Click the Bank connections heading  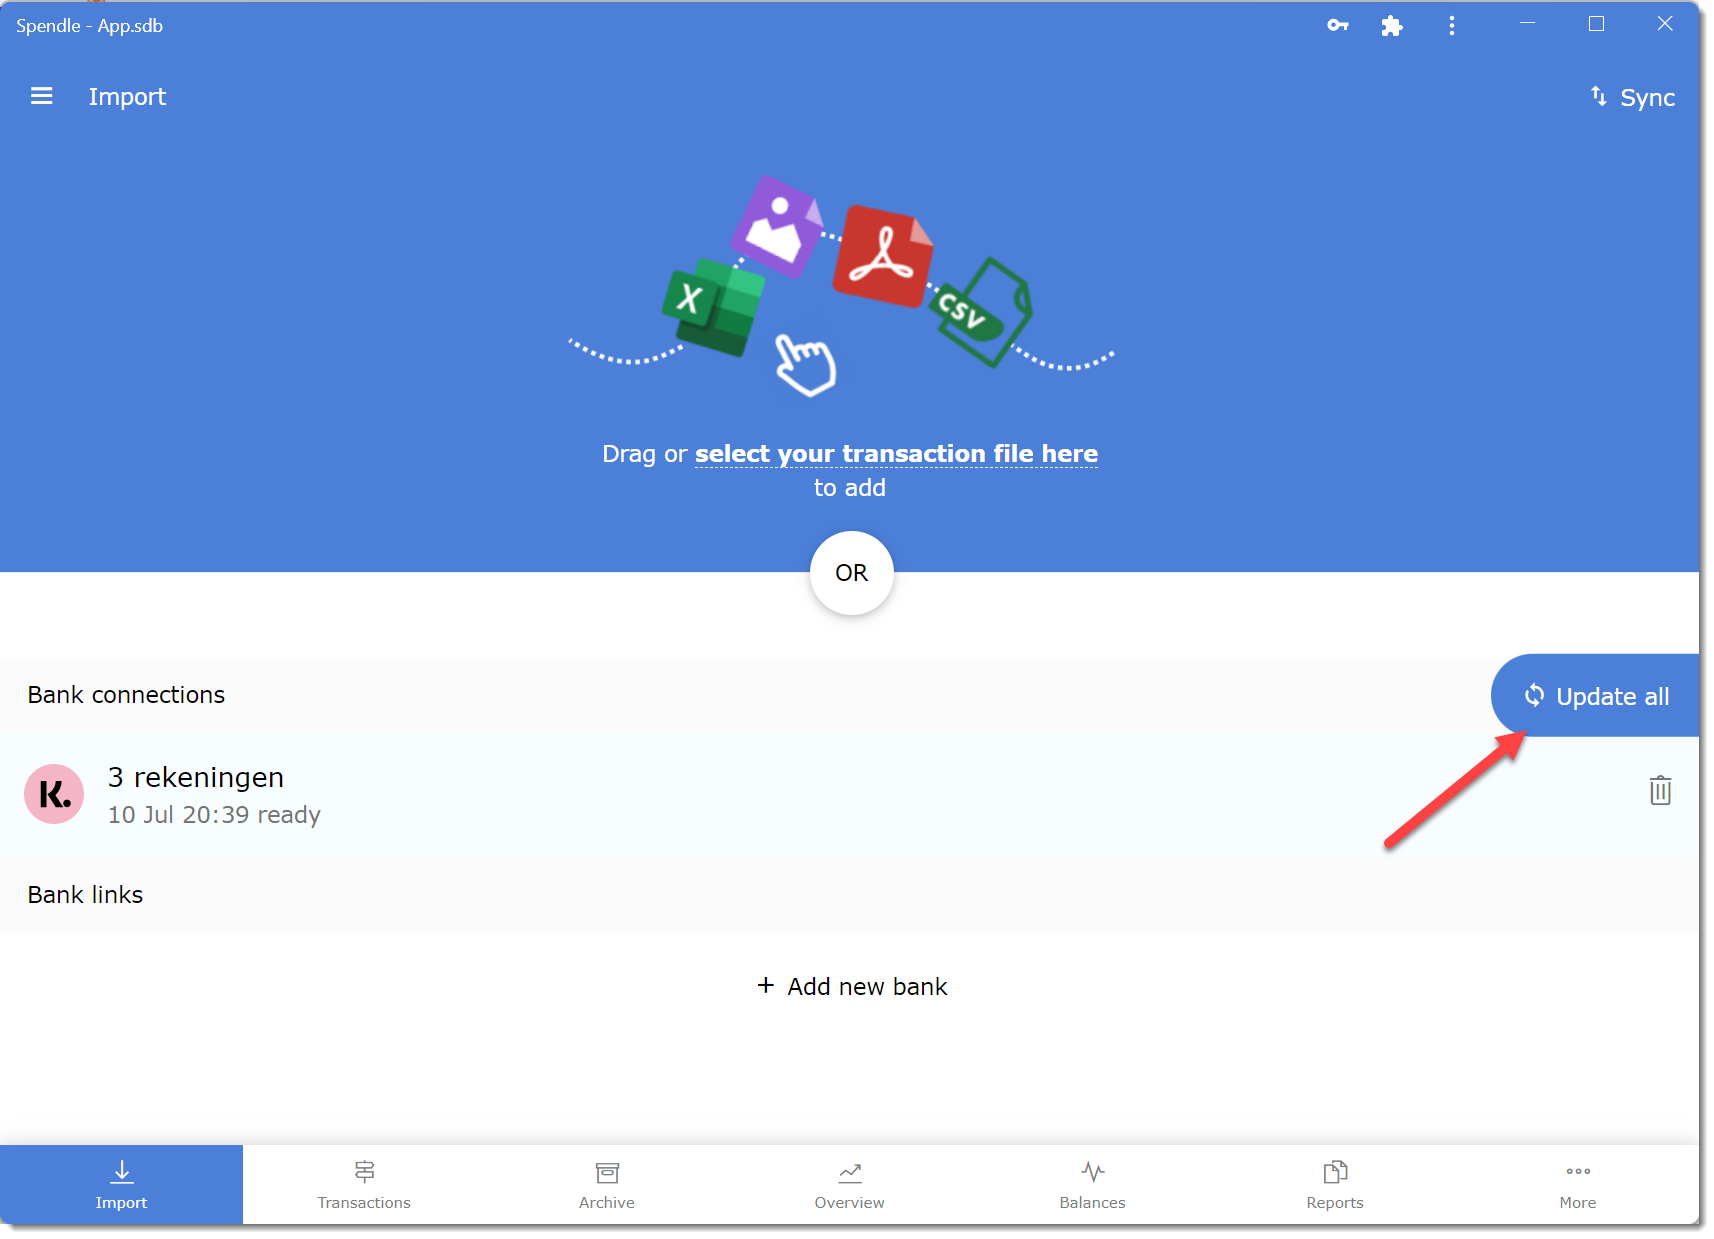coord(126,695)
